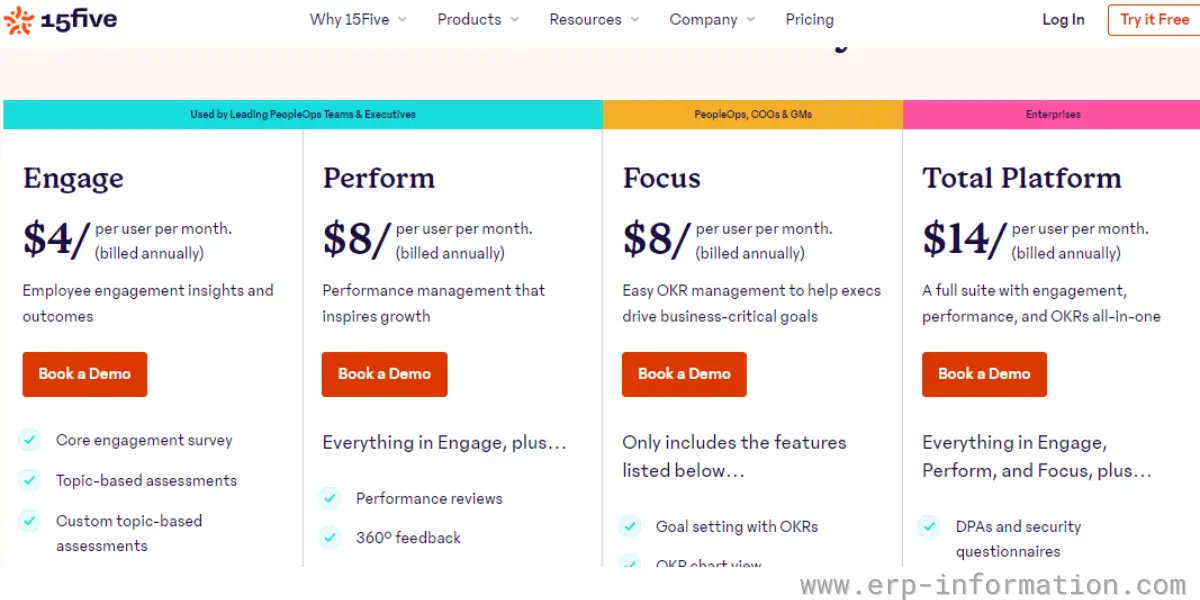
Task: Click checkmark icon next to Topic-based assessments
Action: point(30,481)
